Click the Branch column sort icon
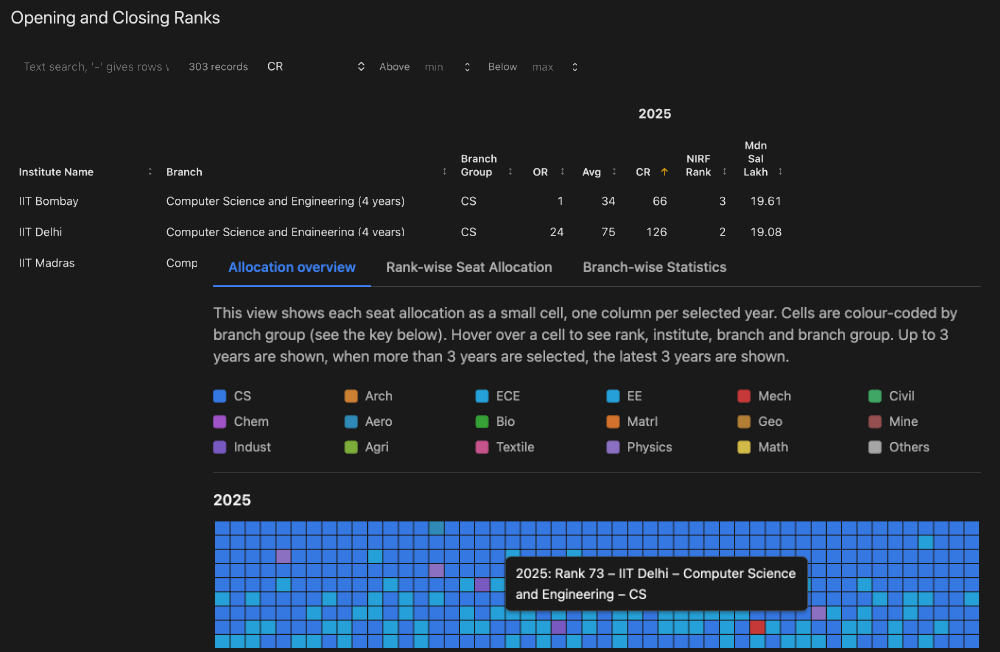This screenshot has height=652, width=1000. [x=444, y=172]
